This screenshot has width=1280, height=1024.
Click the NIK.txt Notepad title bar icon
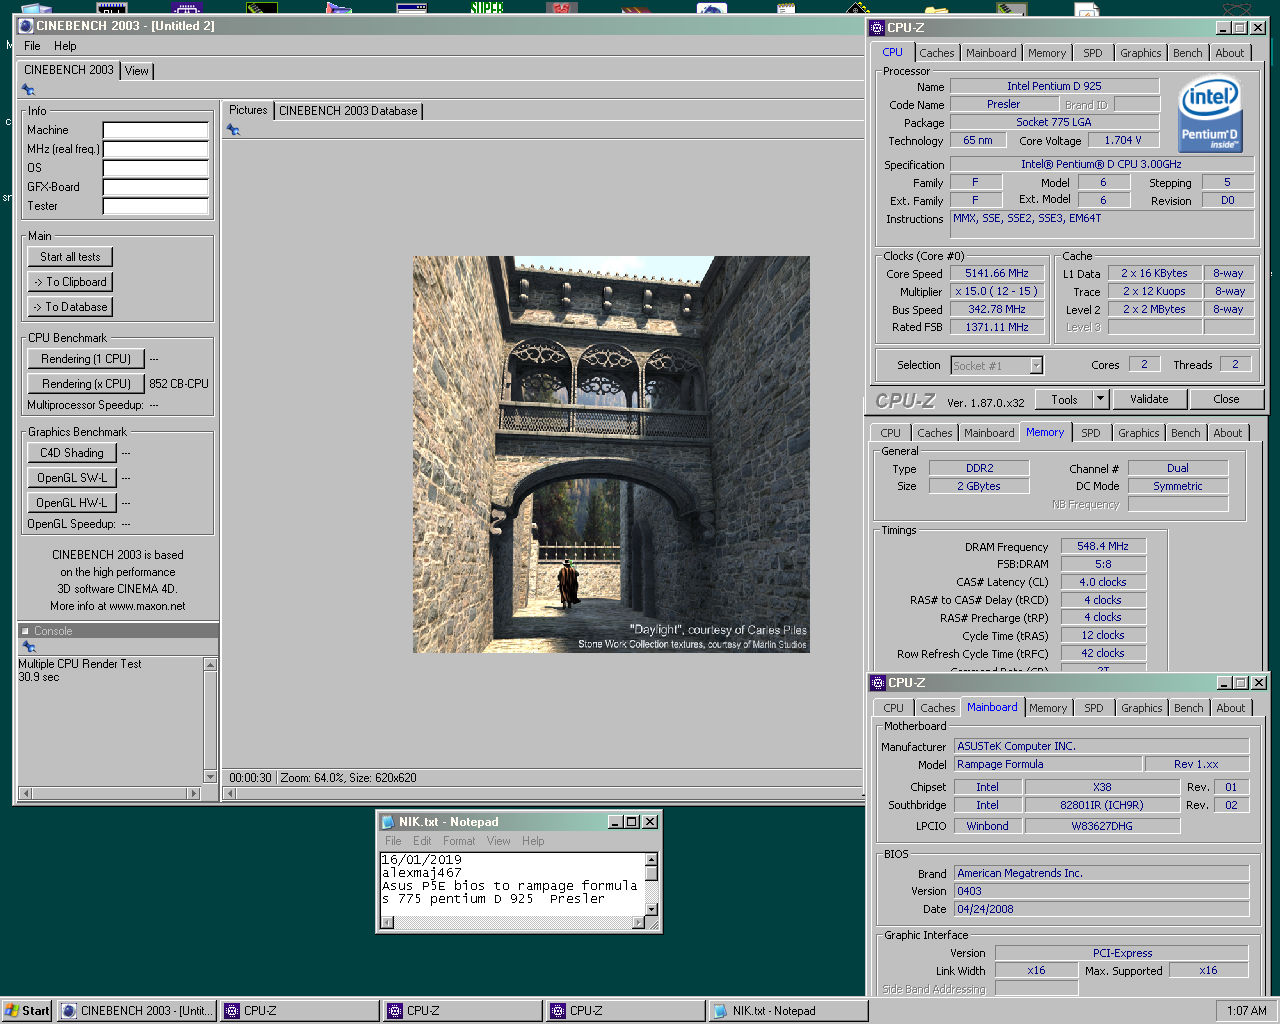pyautogui.click(x=388, y=822)
